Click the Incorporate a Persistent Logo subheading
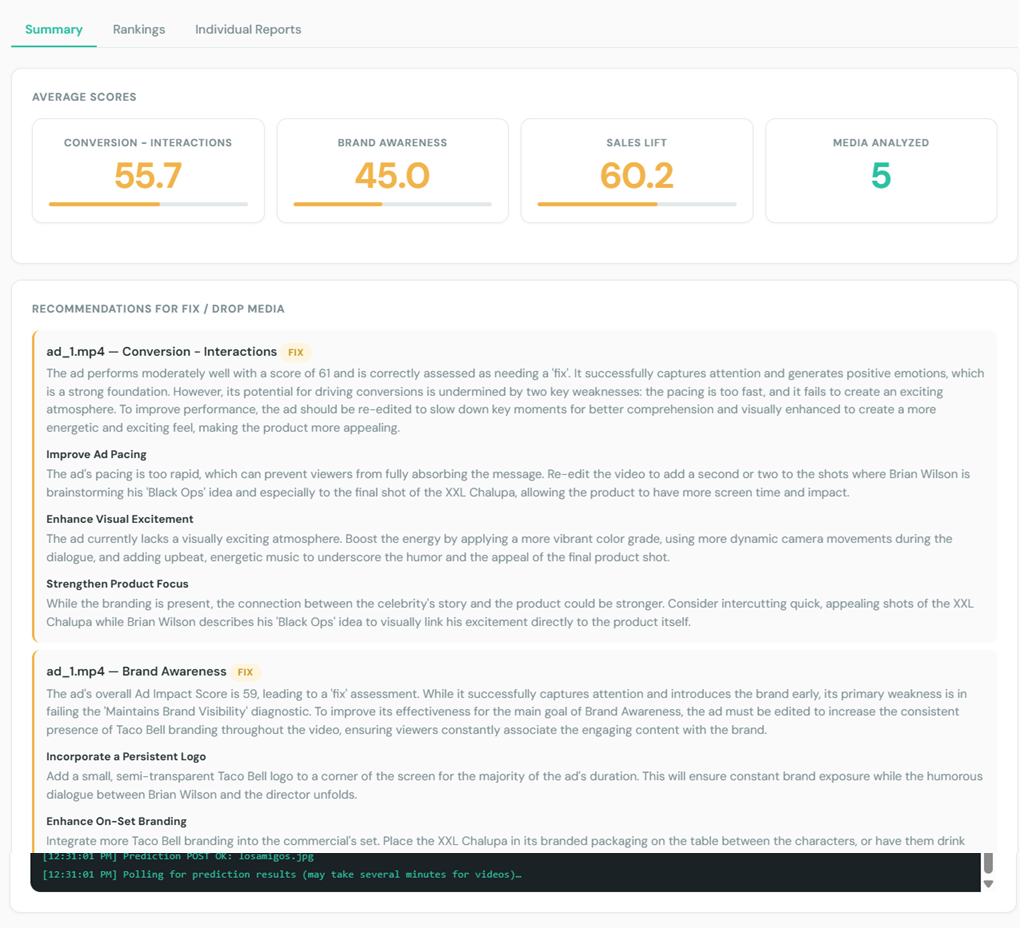Image resolution: width=1020 pixels, height=928 pixels. coord(126,756)
